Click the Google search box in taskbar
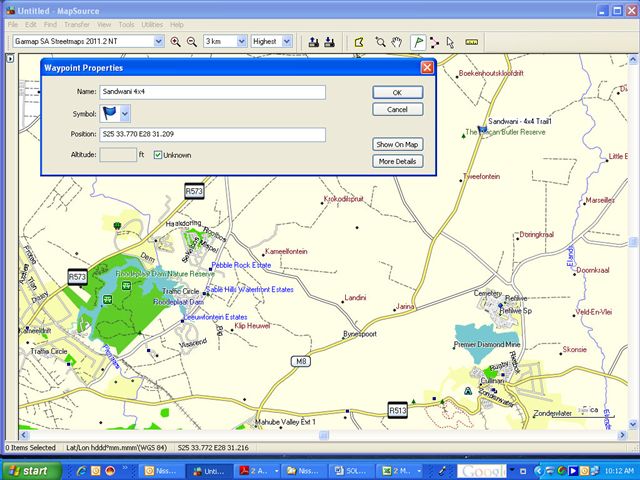The width and height of the screenshot is (640, 480). pos(482,471)
